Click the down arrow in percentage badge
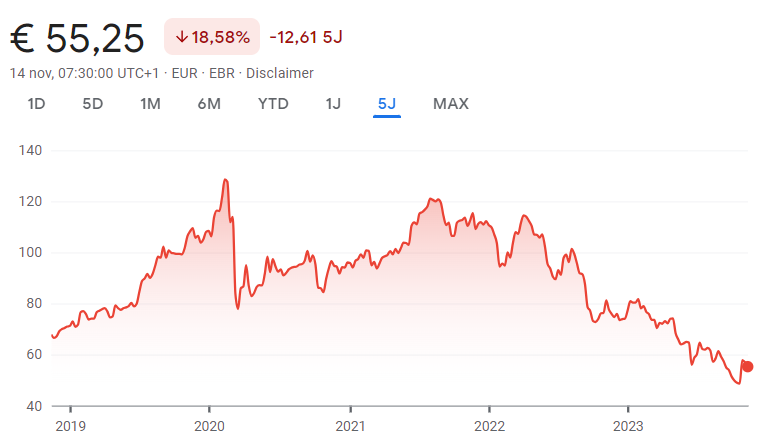 point(182,37)
